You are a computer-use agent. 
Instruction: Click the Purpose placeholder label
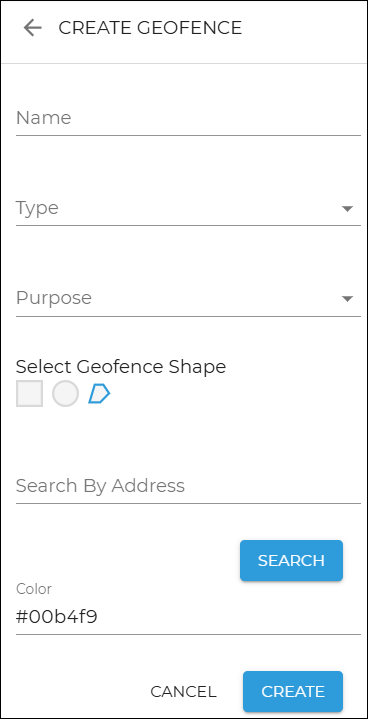(x=54, y=298)
